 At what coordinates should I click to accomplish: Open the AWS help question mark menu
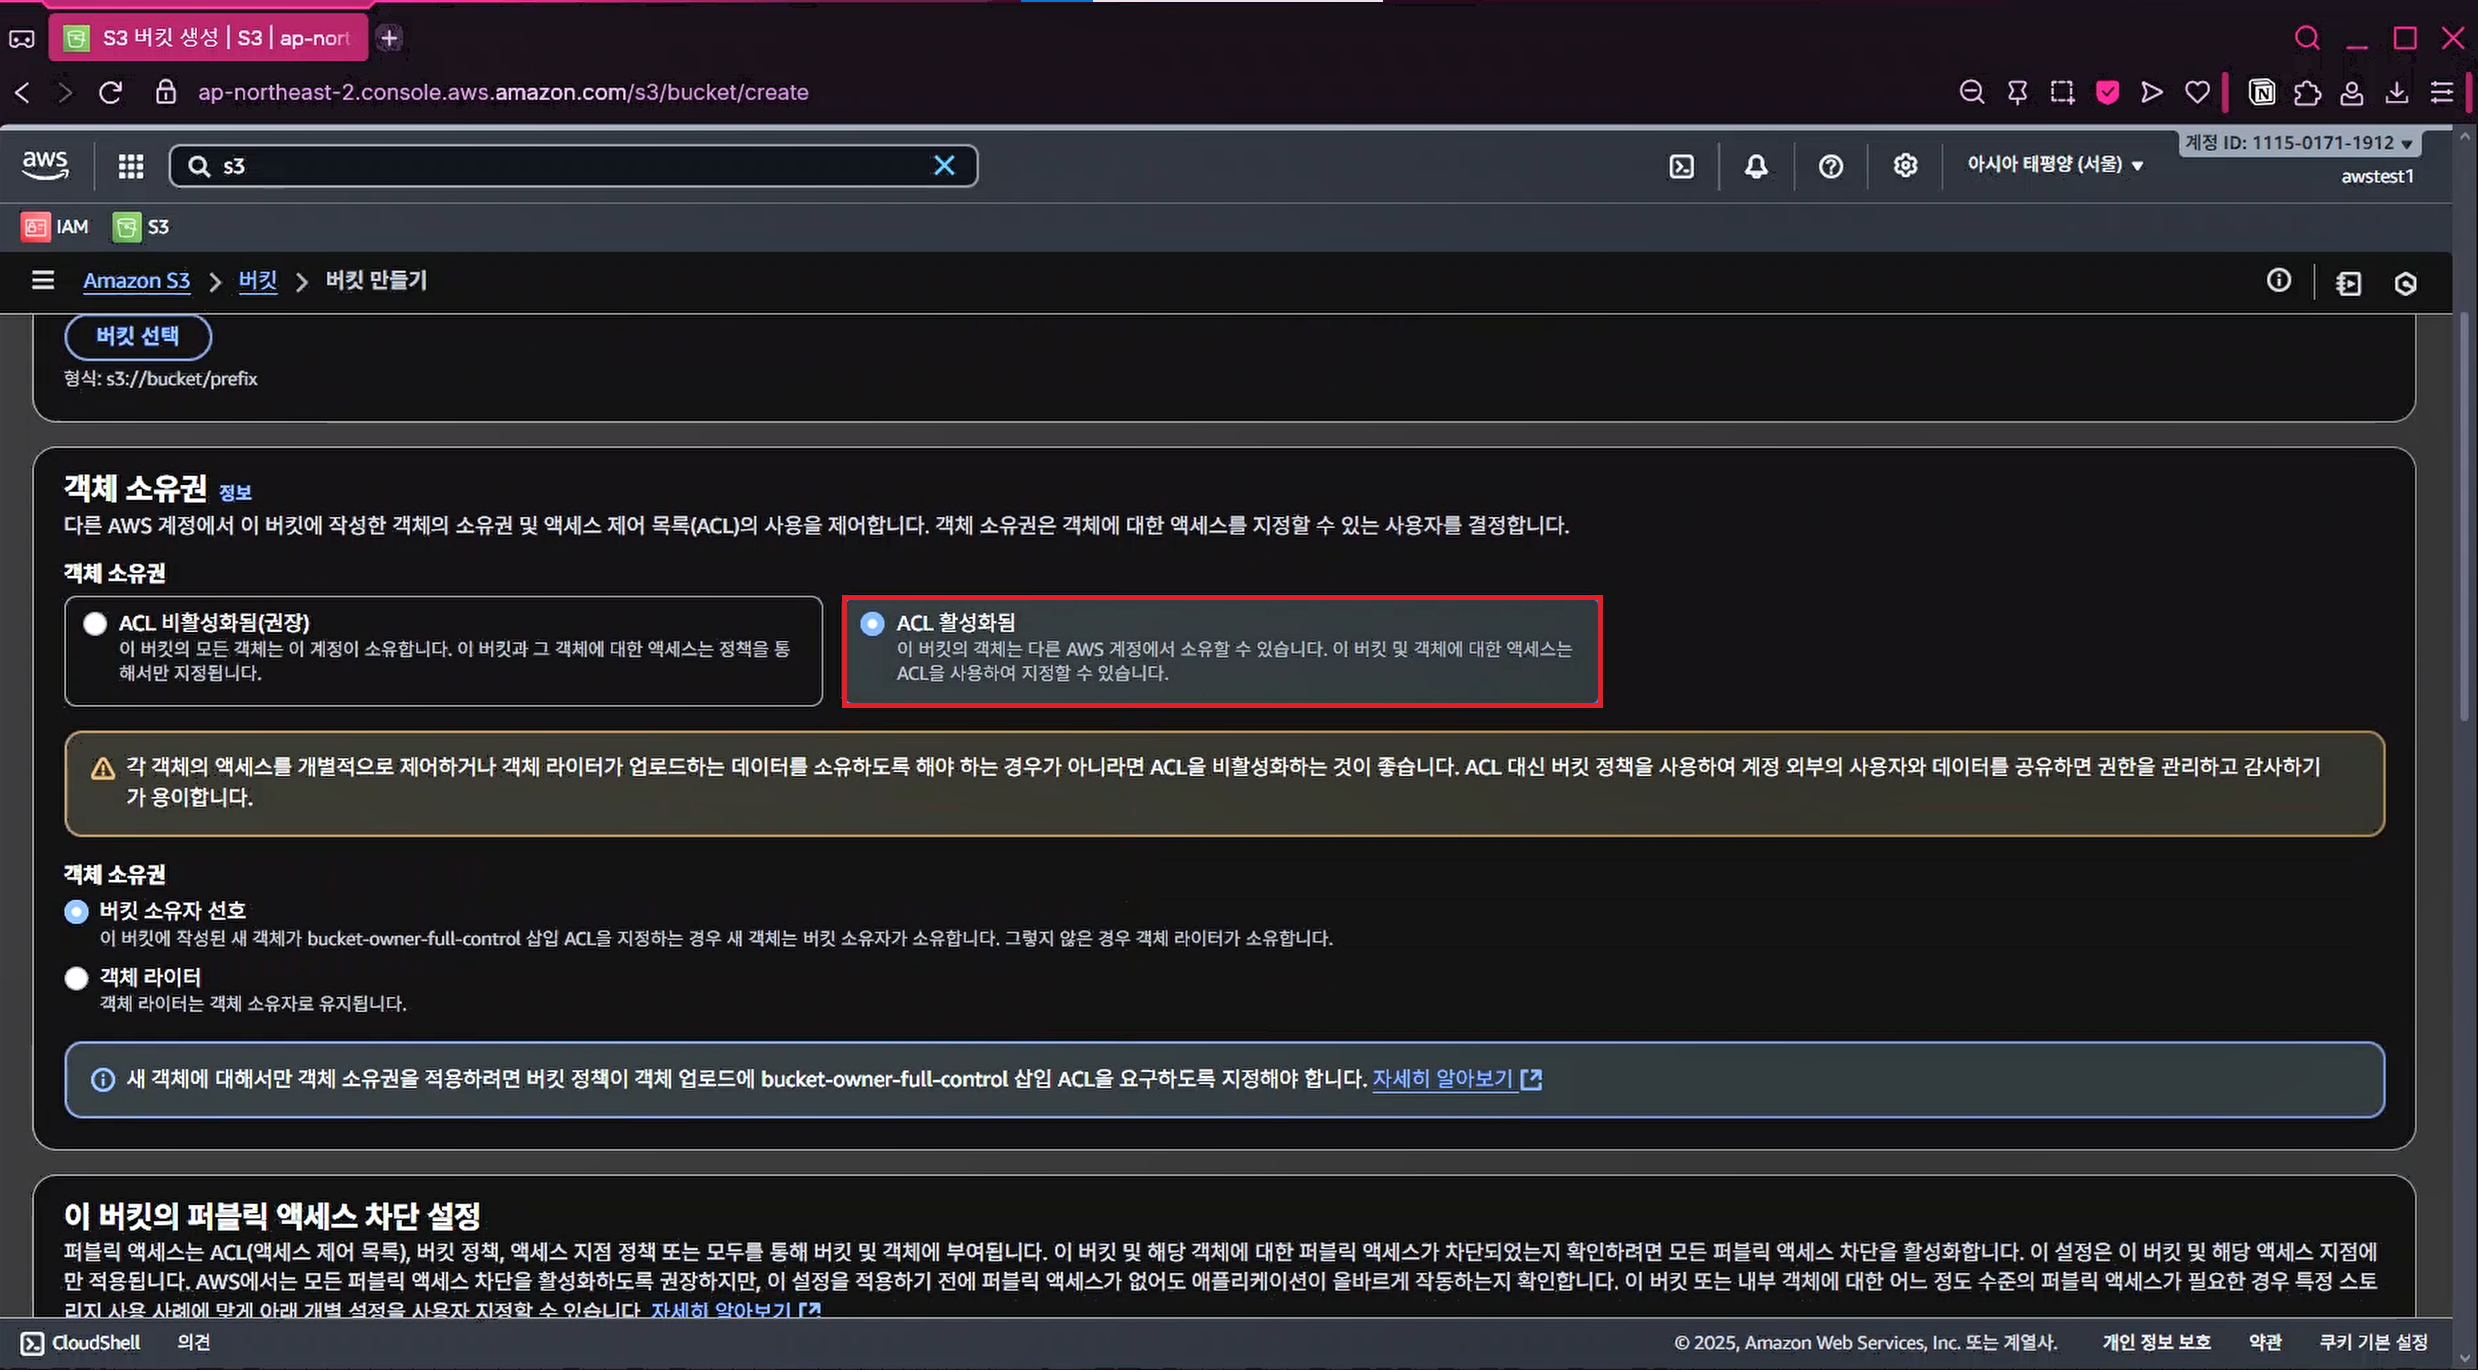(1830, 166)
